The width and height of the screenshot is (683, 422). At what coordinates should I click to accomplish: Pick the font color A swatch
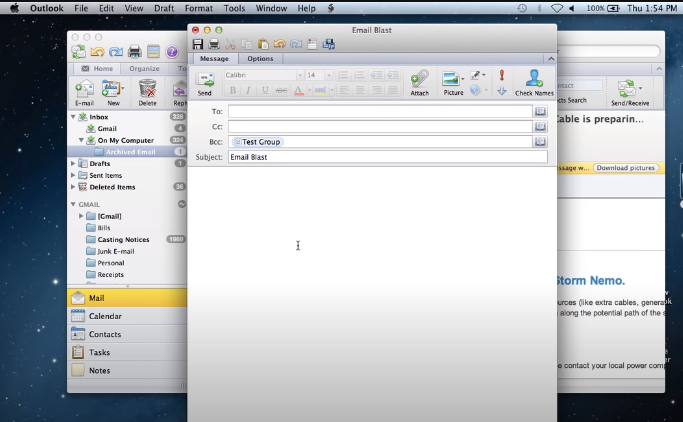(x=298, y=90)
